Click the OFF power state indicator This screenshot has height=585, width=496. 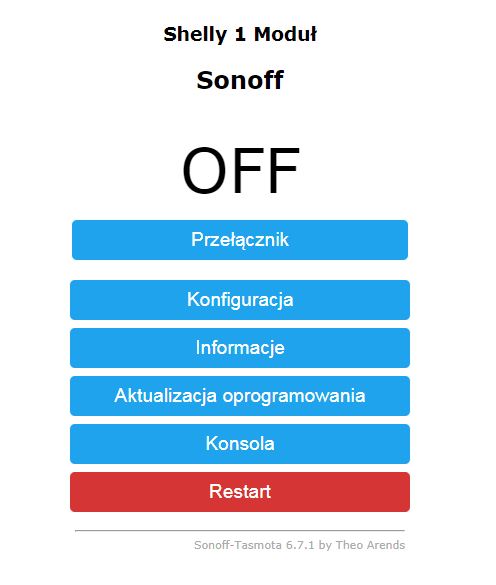(240, 171)
